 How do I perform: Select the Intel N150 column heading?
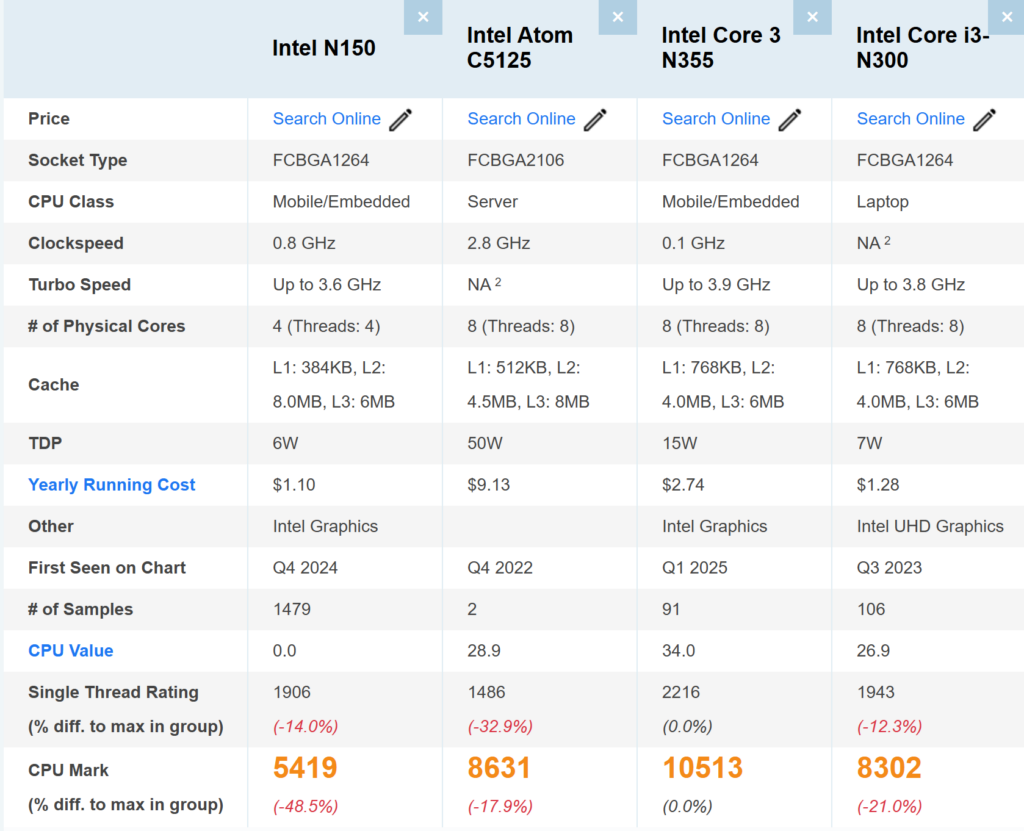pyautogui.click(x=324, y=48)
